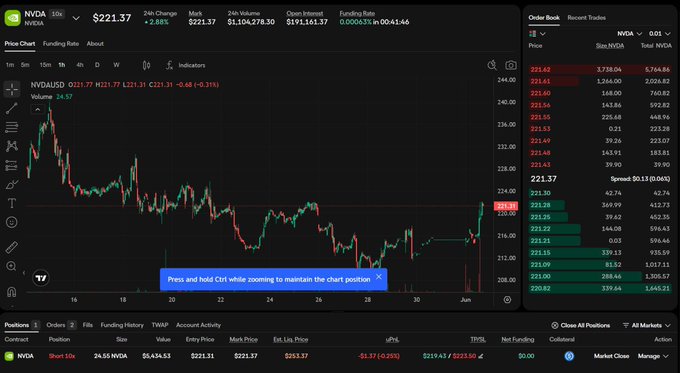The width and height of the screenshot is (680, 373).
Task: Click the quick search icon above chart
Action: point(492,65)
